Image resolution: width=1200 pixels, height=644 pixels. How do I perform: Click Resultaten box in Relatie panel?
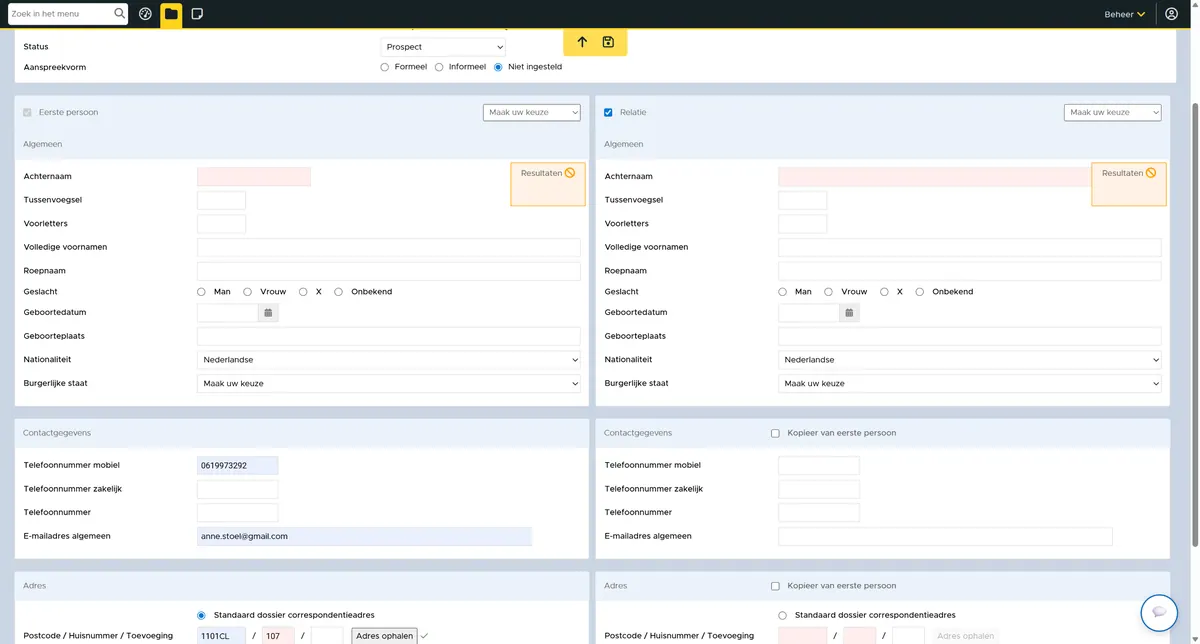point(1129,184)
